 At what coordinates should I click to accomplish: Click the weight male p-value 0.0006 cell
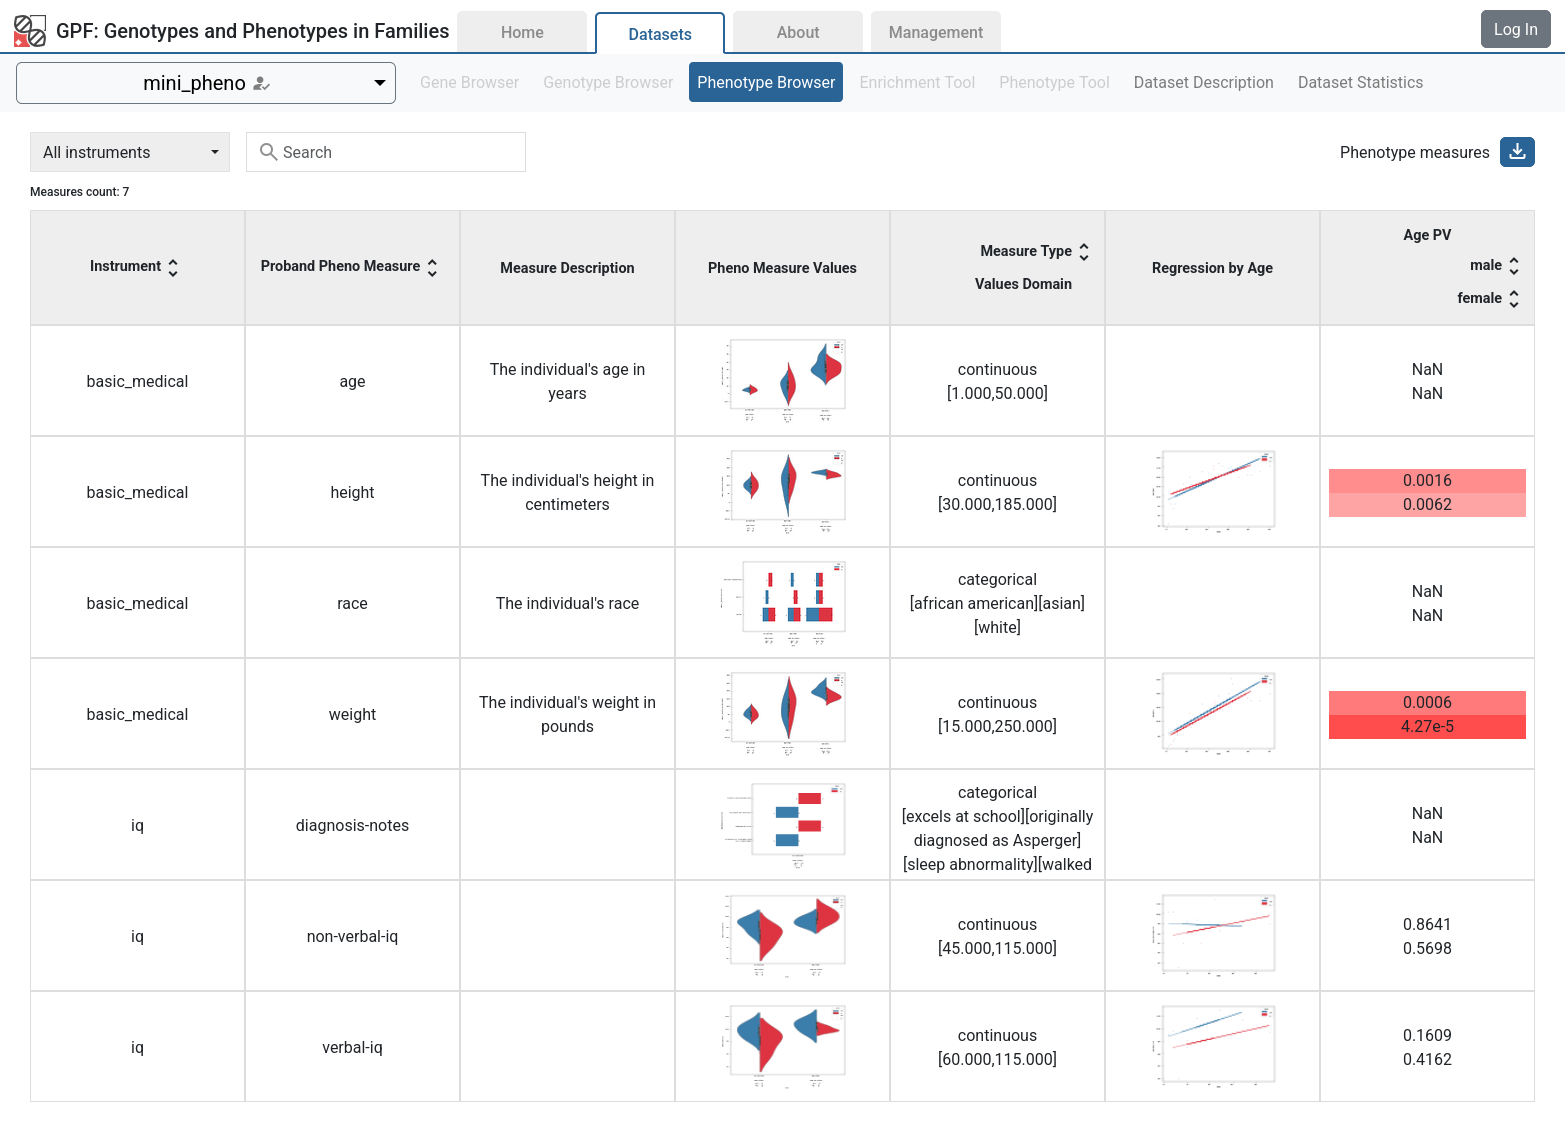1426,703
